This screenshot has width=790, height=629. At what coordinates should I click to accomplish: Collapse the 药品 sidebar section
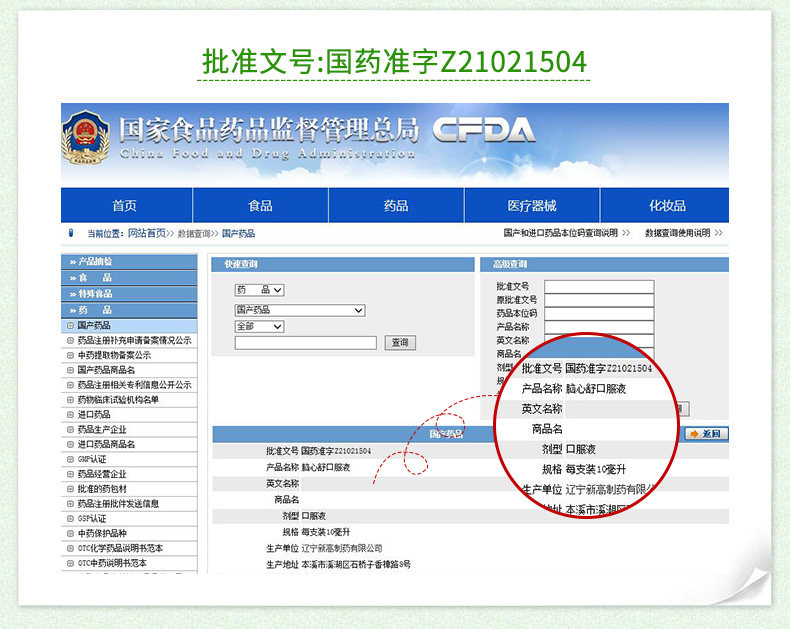(129, 310)
